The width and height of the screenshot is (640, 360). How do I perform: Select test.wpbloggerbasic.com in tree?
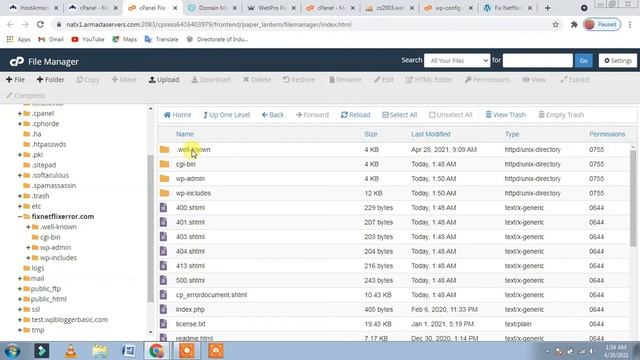point(70,320)
